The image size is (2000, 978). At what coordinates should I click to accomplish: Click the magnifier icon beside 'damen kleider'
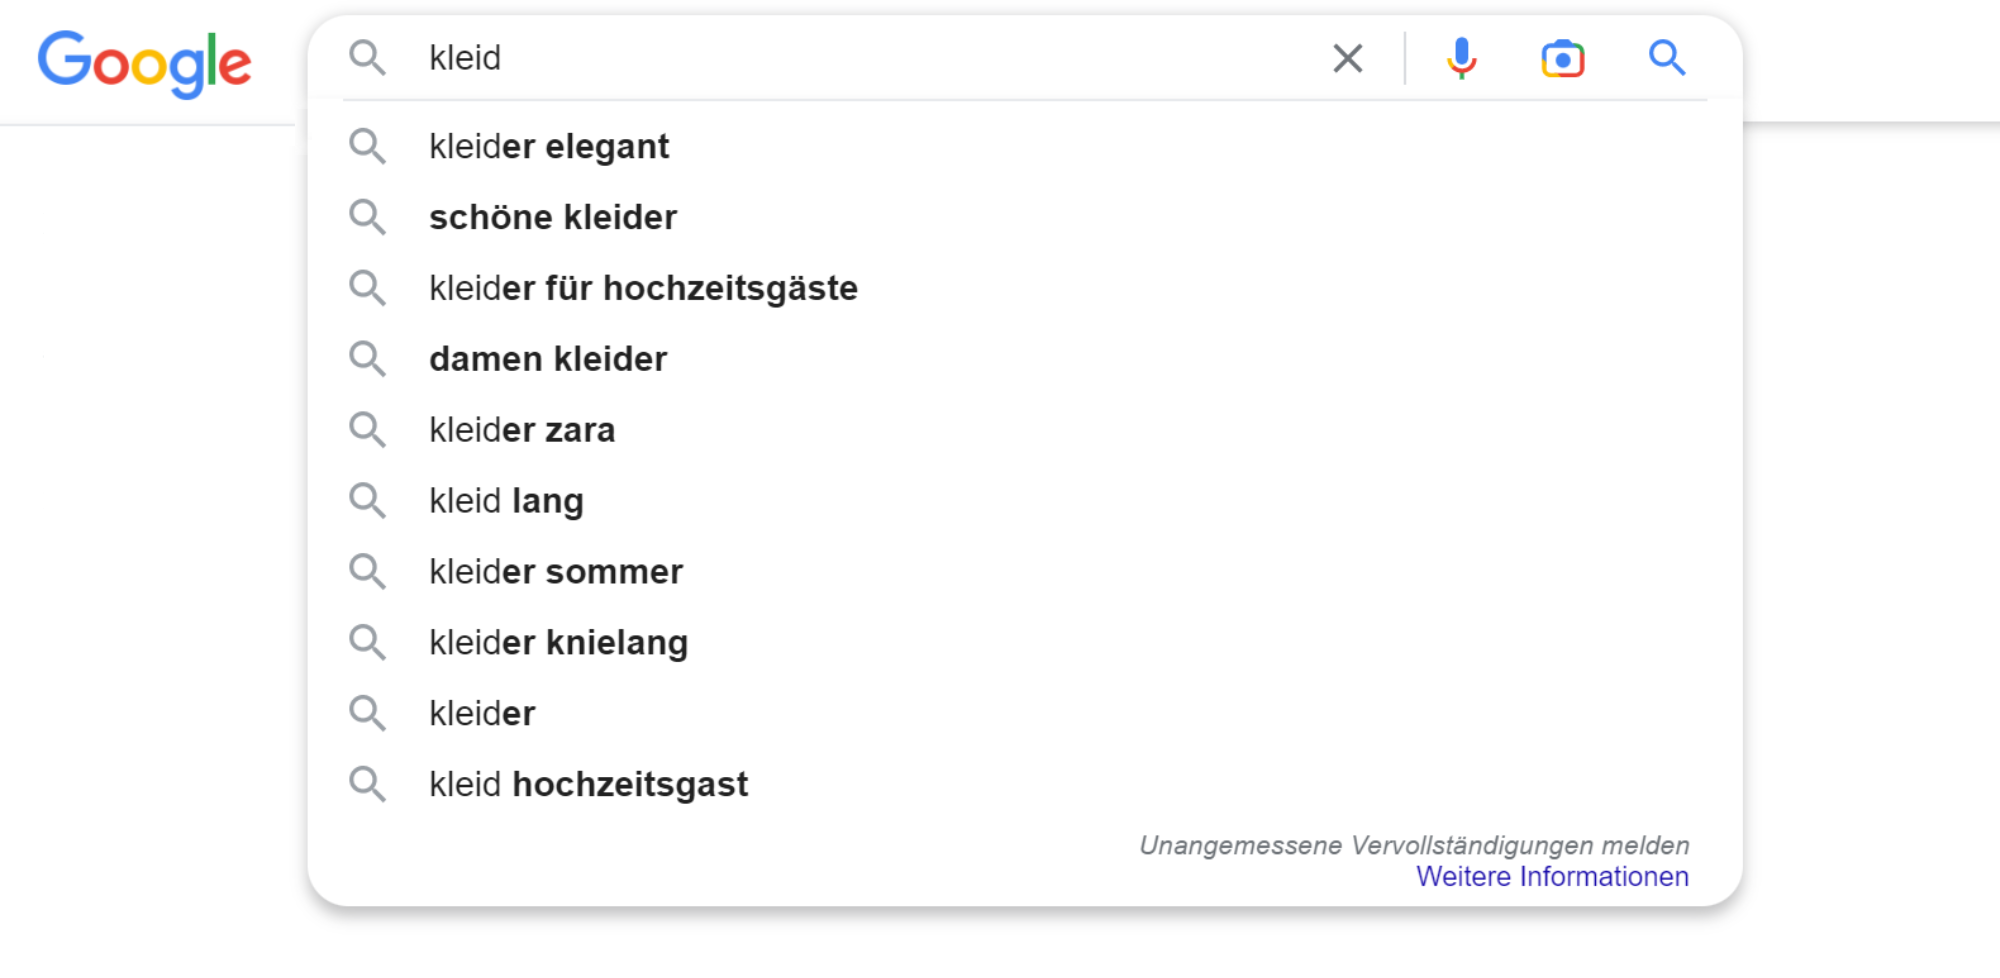point(368,359)
